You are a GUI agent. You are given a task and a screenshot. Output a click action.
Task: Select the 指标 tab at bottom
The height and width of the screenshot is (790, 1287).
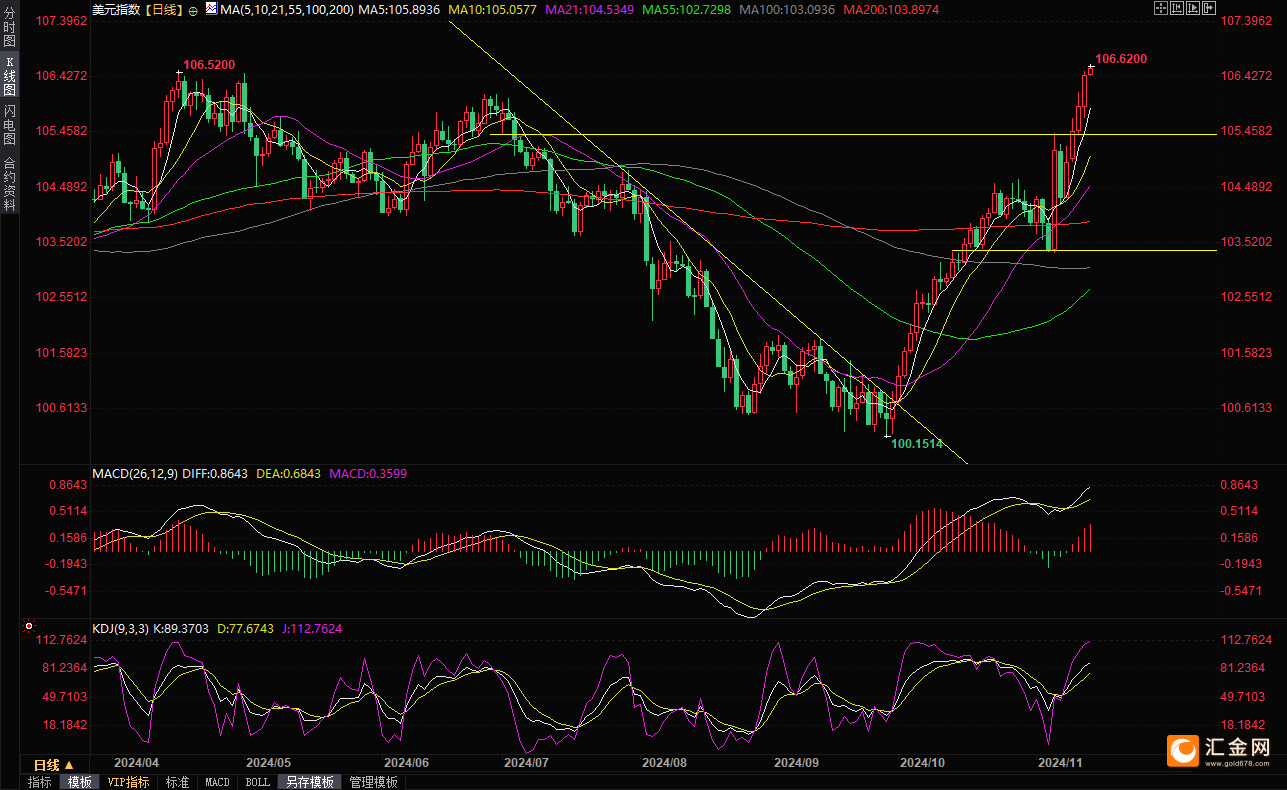(x=40, y=782)
